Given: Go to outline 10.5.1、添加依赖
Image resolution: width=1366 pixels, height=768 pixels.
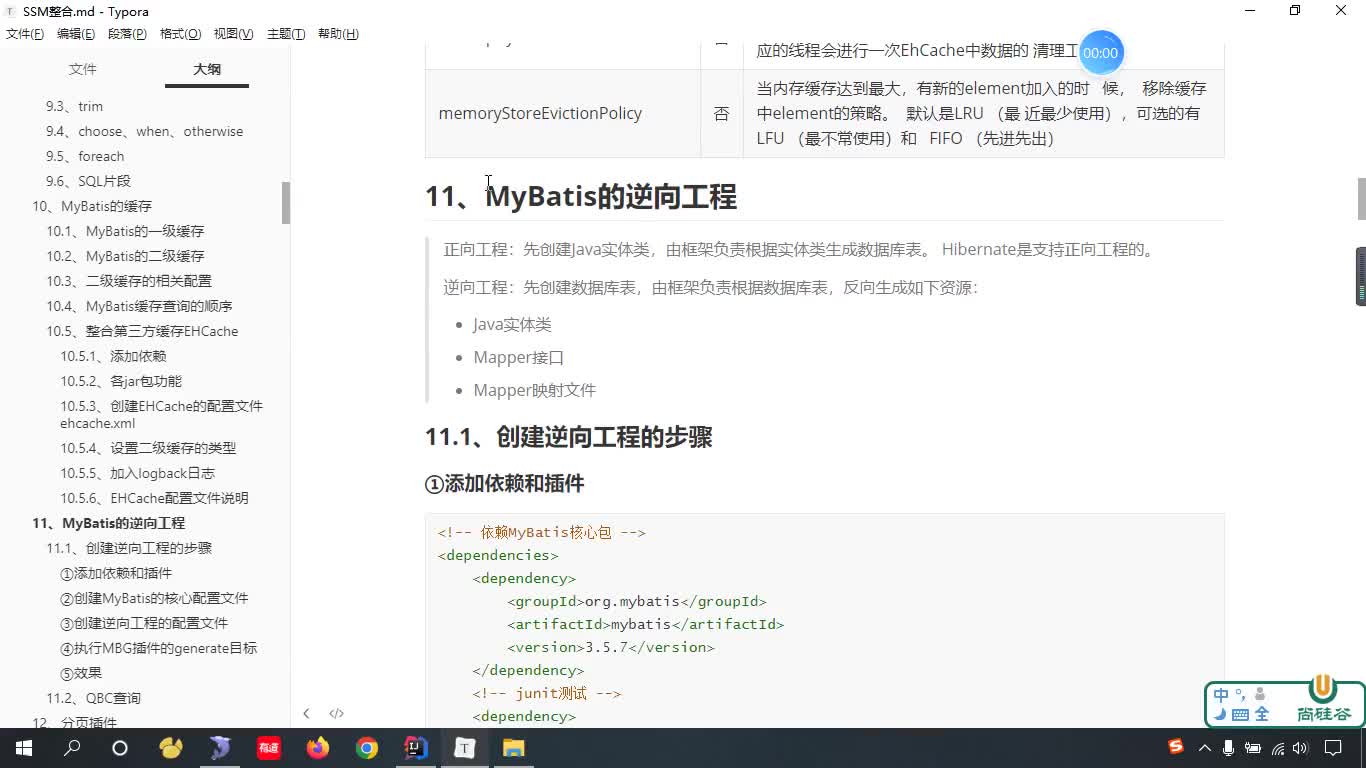Looking at the screenshot, I should pyautogui.click(x=113, y=356).
